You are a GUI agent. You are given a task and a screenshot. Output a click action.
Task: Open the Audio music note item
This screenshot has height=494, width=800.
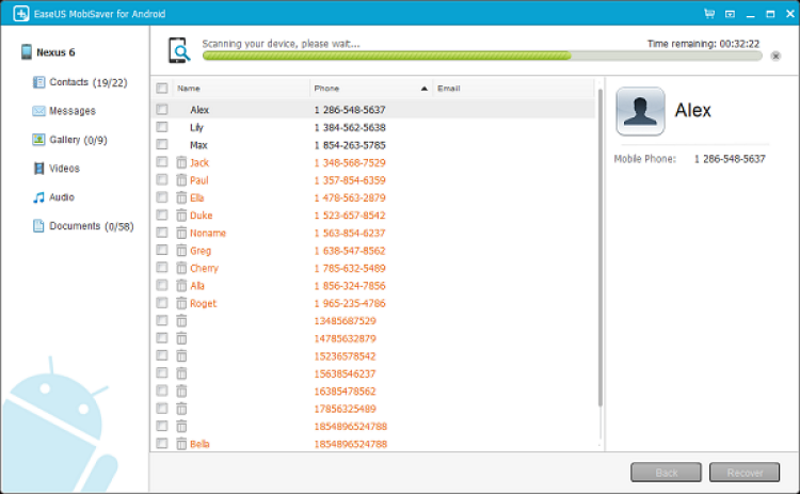[54, 197]
